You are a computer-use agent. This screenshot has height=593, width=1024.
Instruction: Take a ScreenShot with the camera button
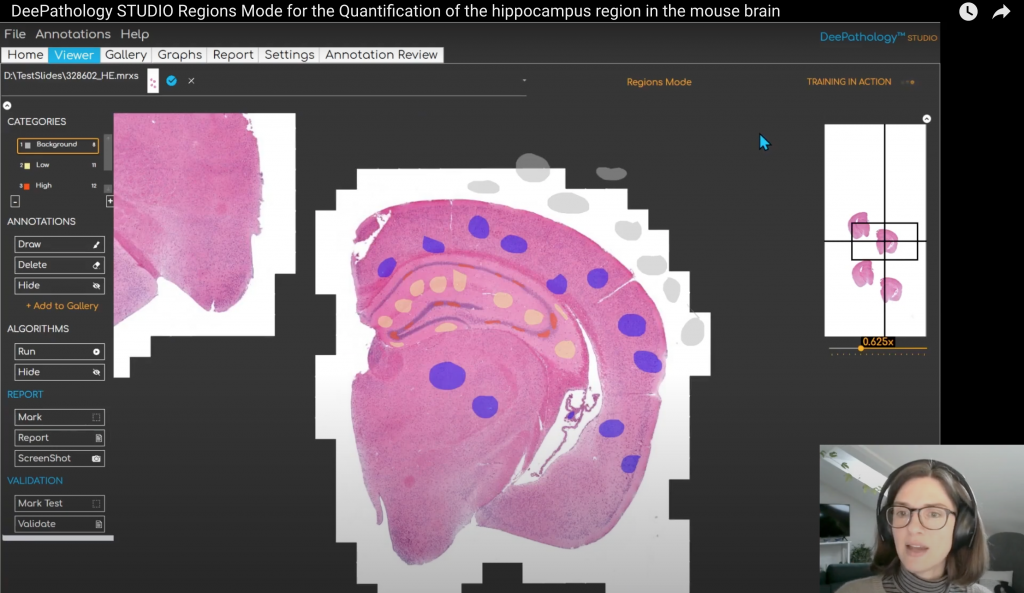click(59, 458)
